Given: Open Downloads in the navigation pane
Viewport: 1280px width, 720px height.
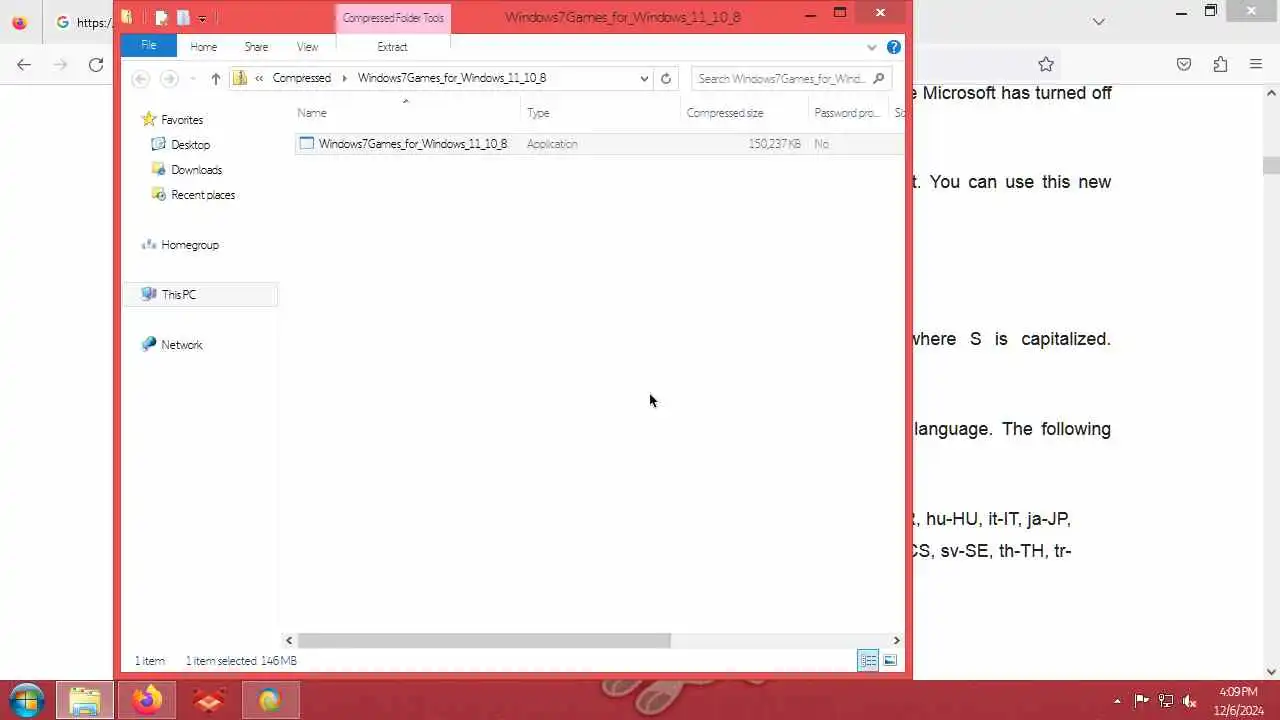Looking at the screenshot, I should [196, 170].
